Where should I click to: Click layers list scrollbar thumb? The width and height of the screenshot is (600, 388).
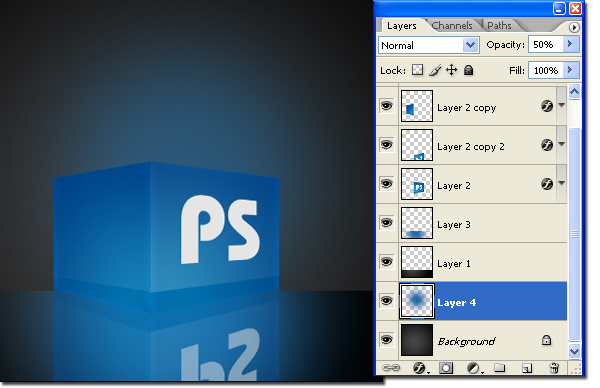coord(574,233)
